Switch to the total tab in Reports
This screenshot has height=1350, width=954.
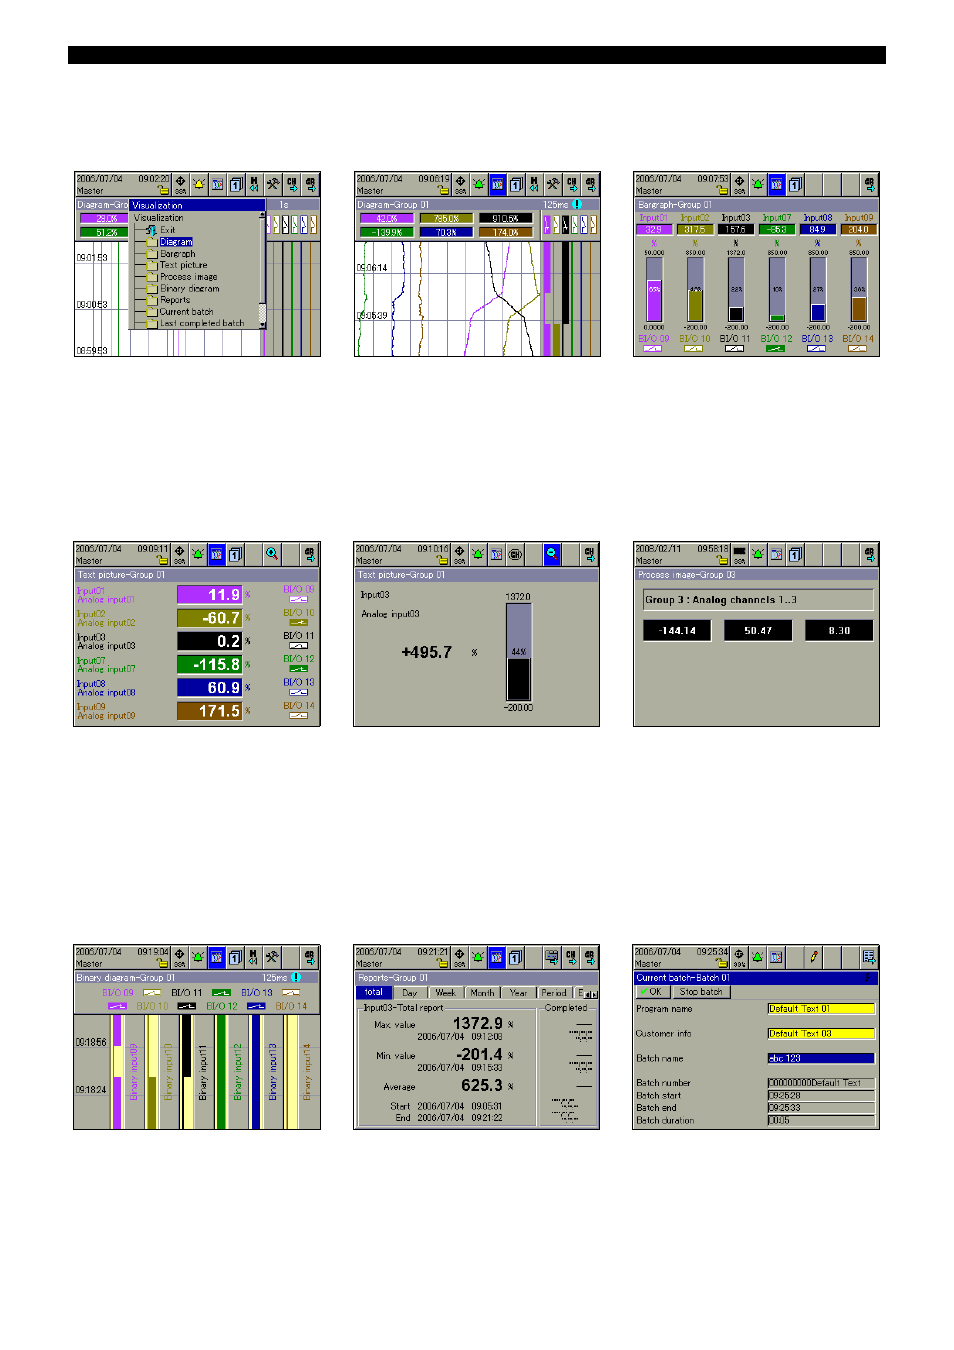tap(374, 992)
